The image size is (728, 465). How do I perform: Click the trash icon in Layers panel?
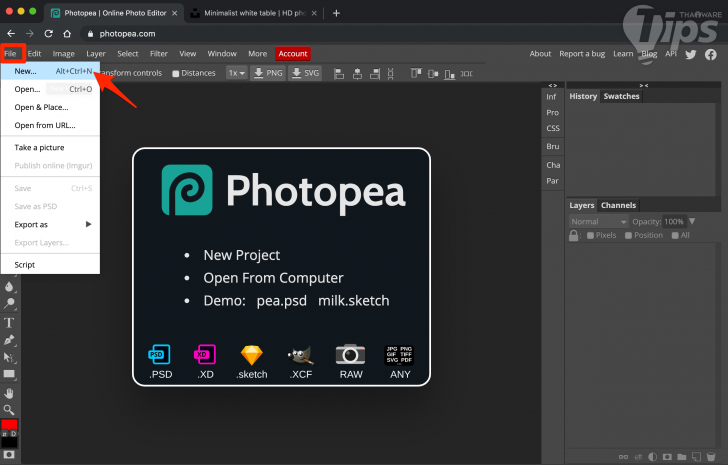(711, 457)
